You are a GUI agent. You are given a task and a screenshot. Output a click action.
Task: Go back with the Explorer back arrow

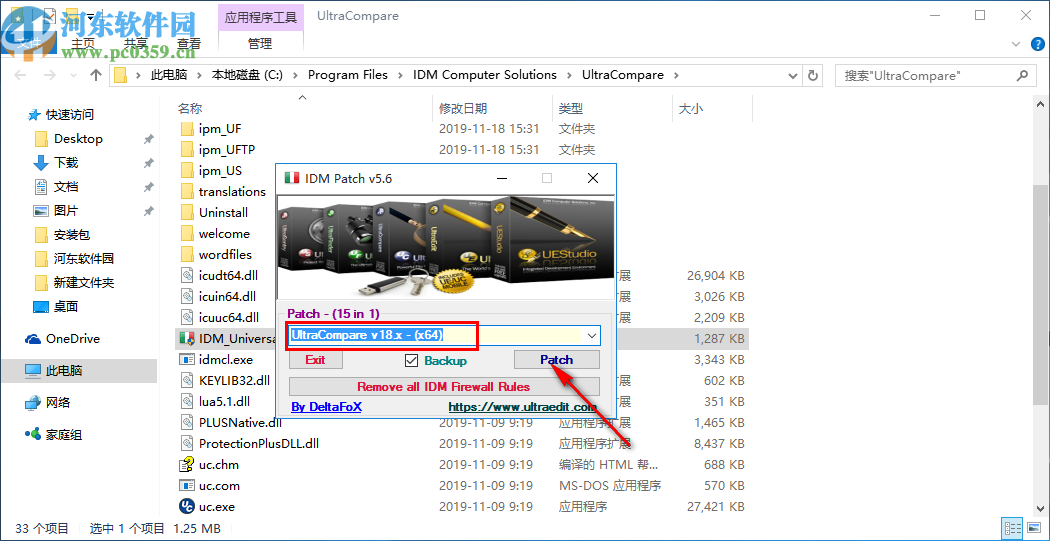point(19,75)
